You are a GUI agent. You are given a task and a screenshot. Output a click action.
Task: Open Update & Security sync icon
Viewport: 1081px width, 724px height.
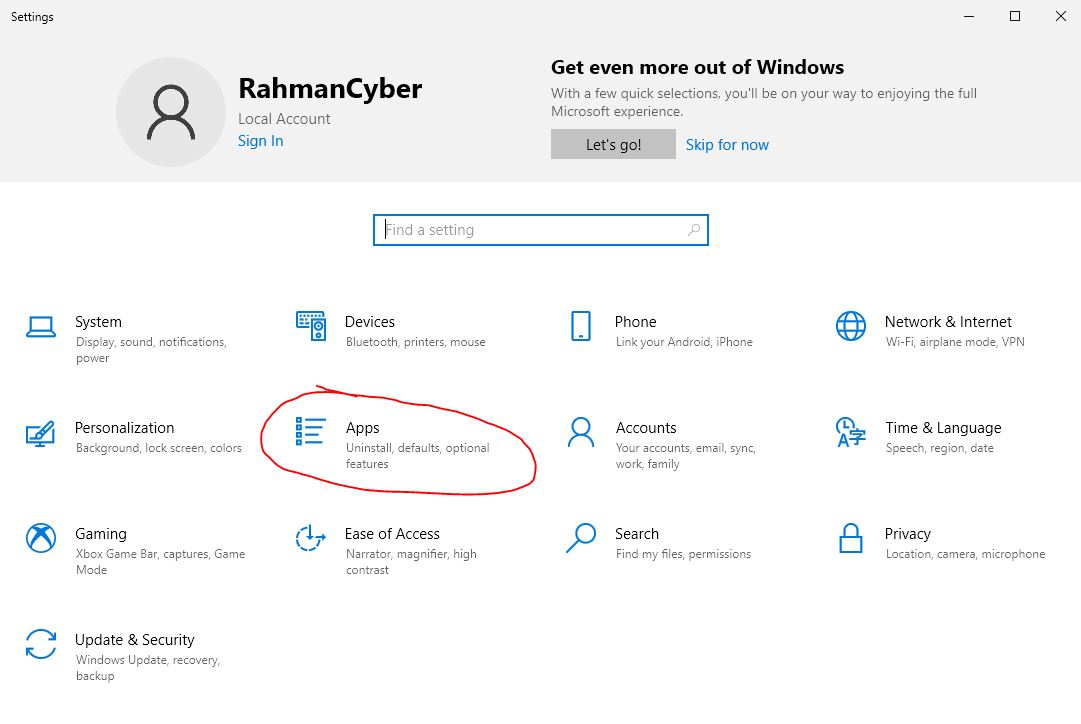[x=41, y=644]
